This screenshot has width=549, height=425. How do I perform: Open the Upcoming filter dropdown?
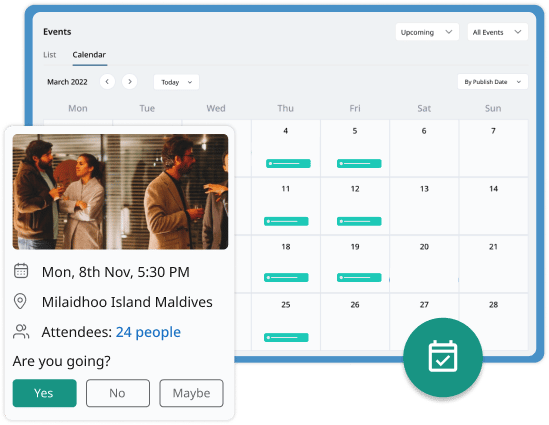[427, 32]
